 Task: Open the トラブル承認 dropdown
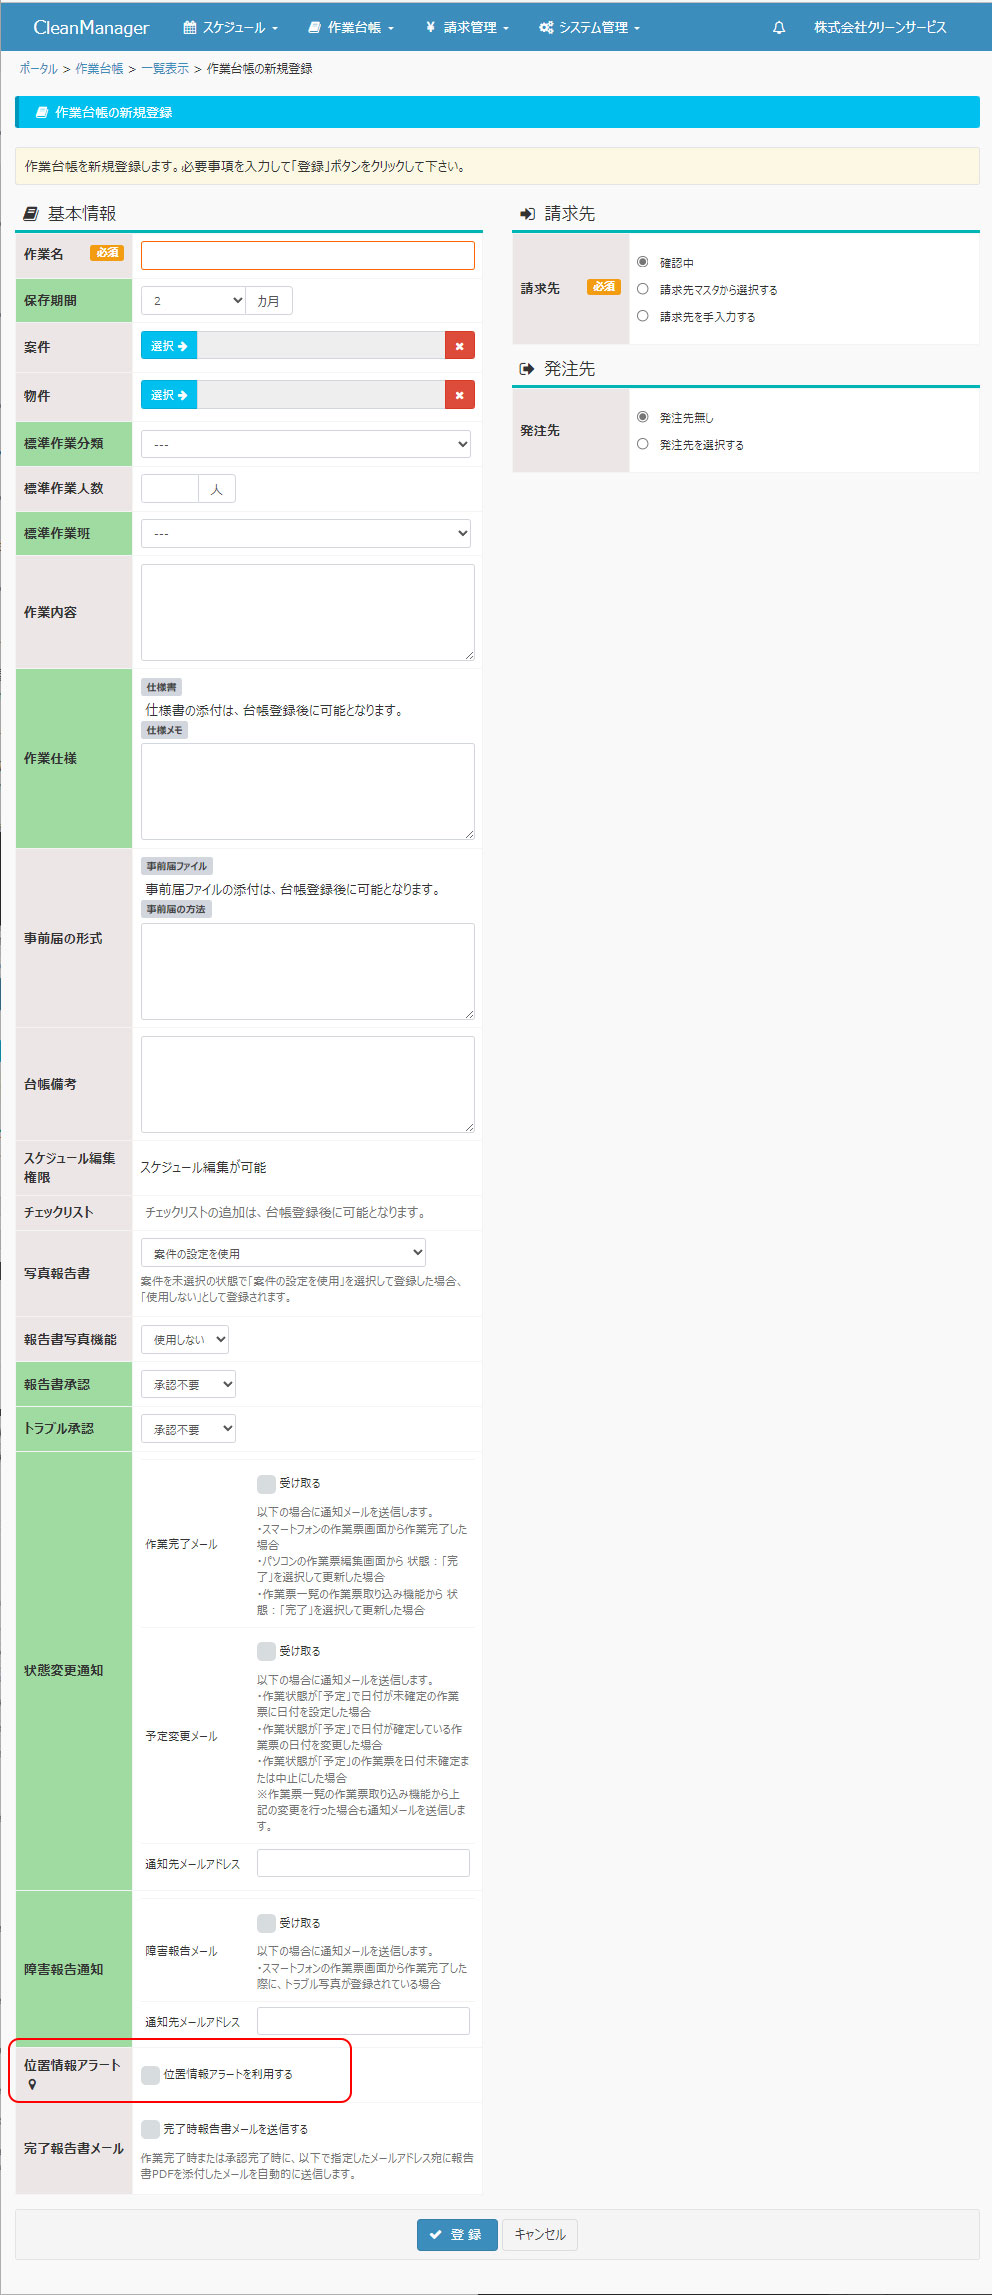click(x=189, y=1429)
